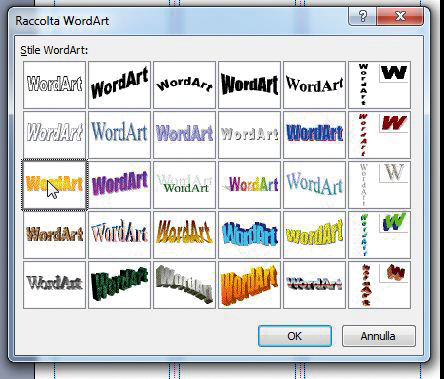Open help with the question mark button
444x379 pixels.
tap(362, 16)
